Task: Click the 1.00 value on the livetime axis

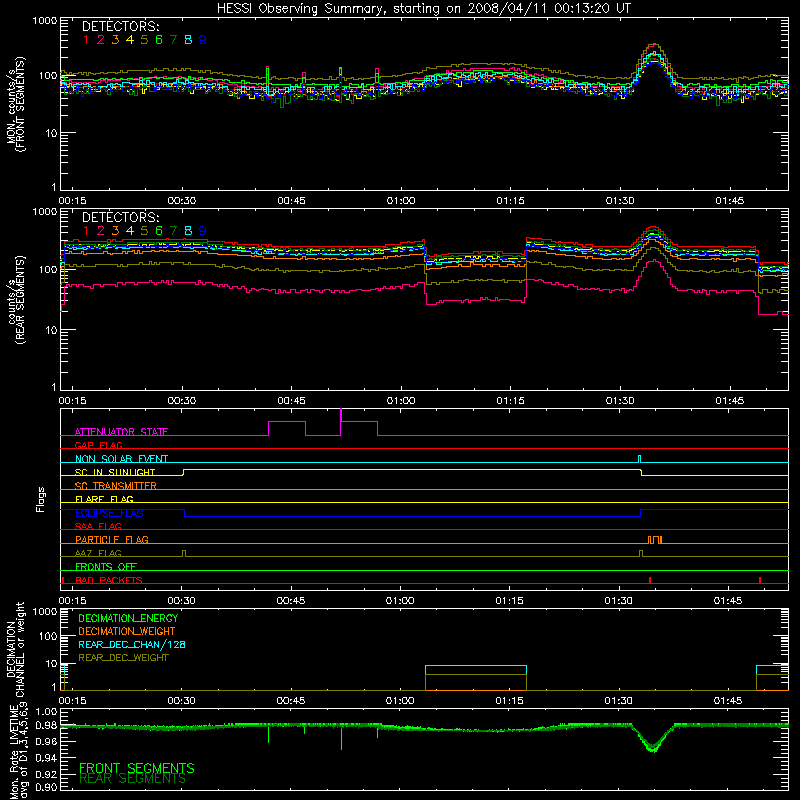Action: [46, 712]
